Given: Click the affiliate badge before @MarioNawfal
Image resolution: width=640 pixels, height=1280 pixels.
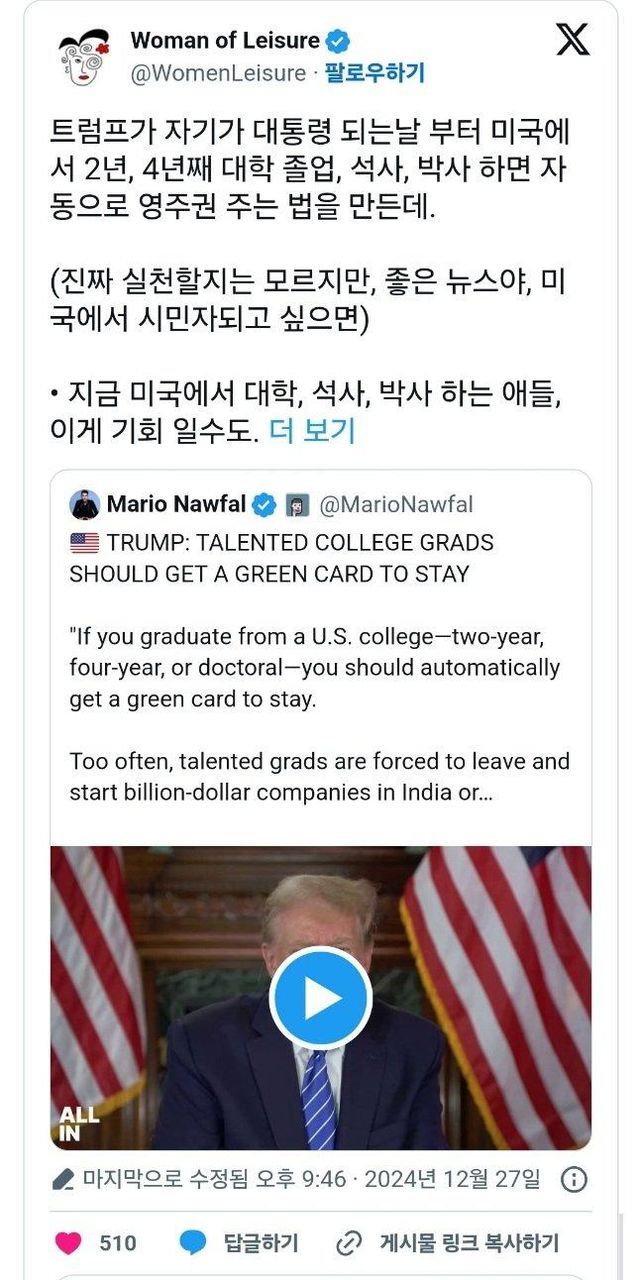Looking at the screenshot, I should pos(297,505).
